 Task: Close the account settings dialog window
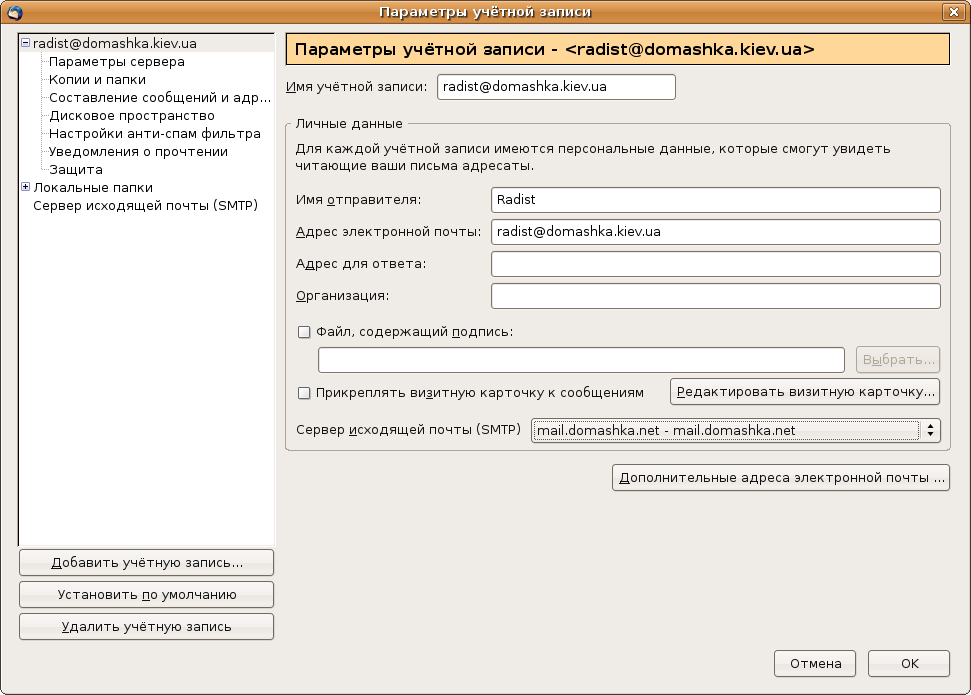[x=952, y=12]
